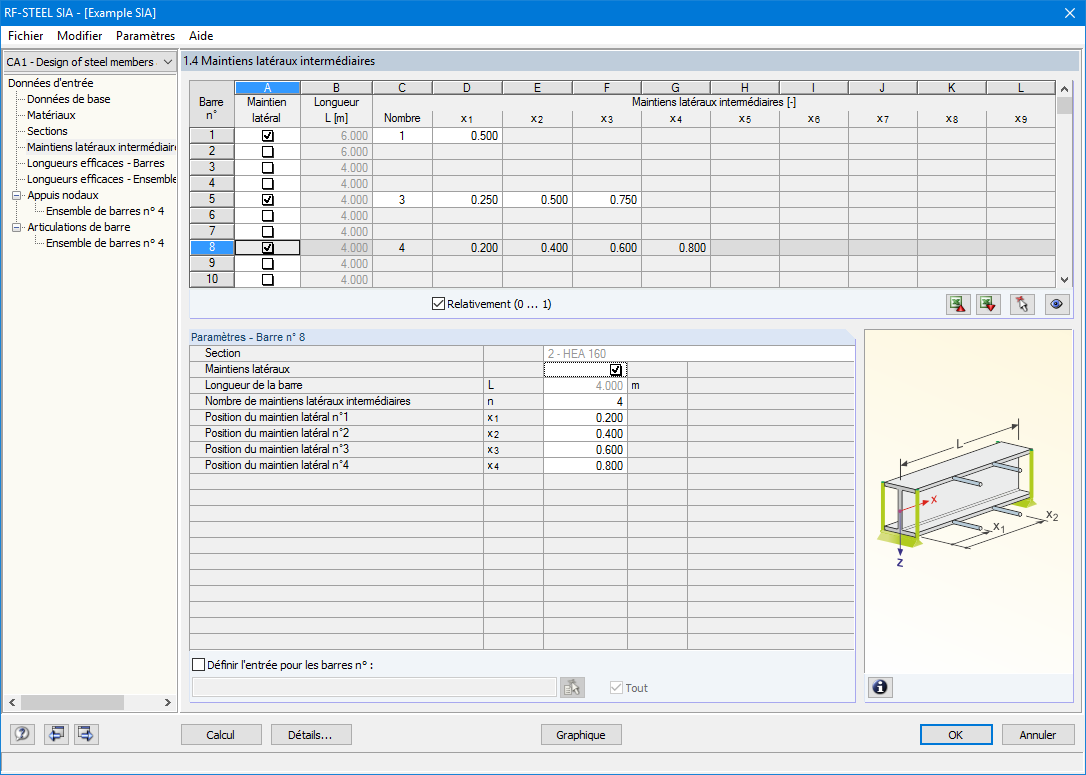This screenshot has width=1086, height=775.
Task: Toggle Maintiens latéraux checkbox in parameters panel
Action: coord(616,370)
